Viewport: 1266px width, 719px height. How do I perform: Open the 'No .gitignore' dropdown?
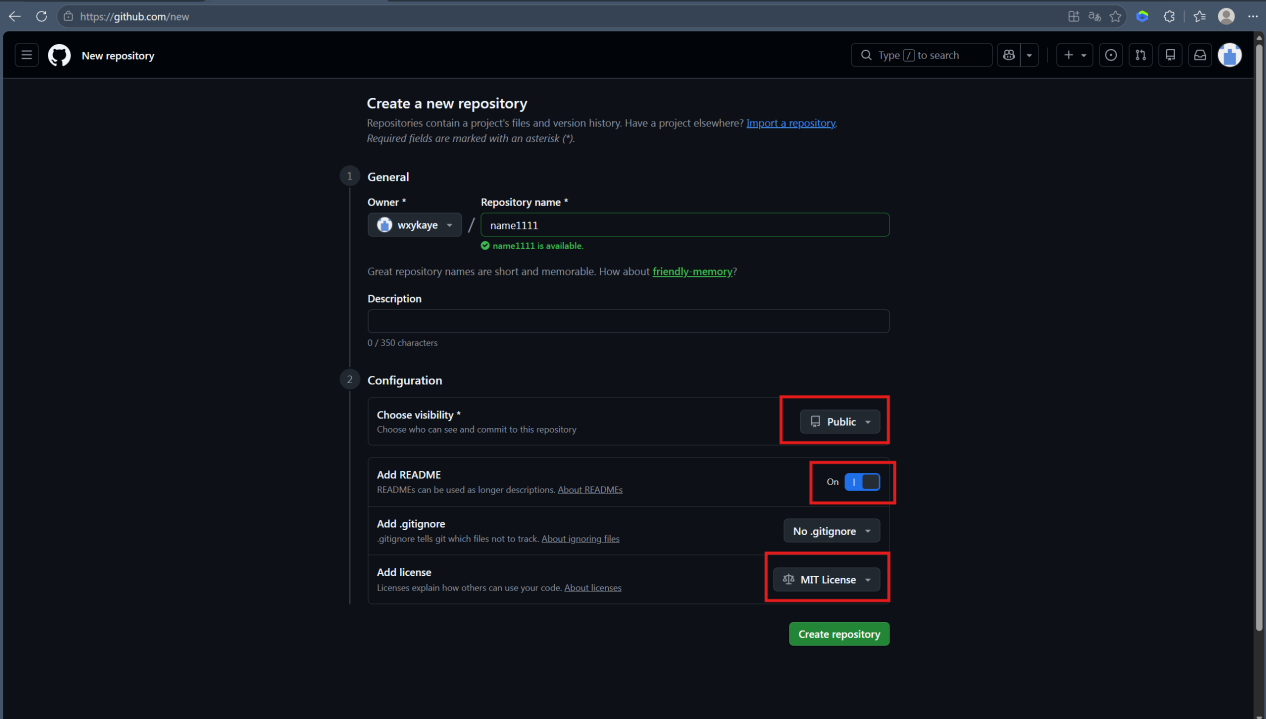[832, 531]
